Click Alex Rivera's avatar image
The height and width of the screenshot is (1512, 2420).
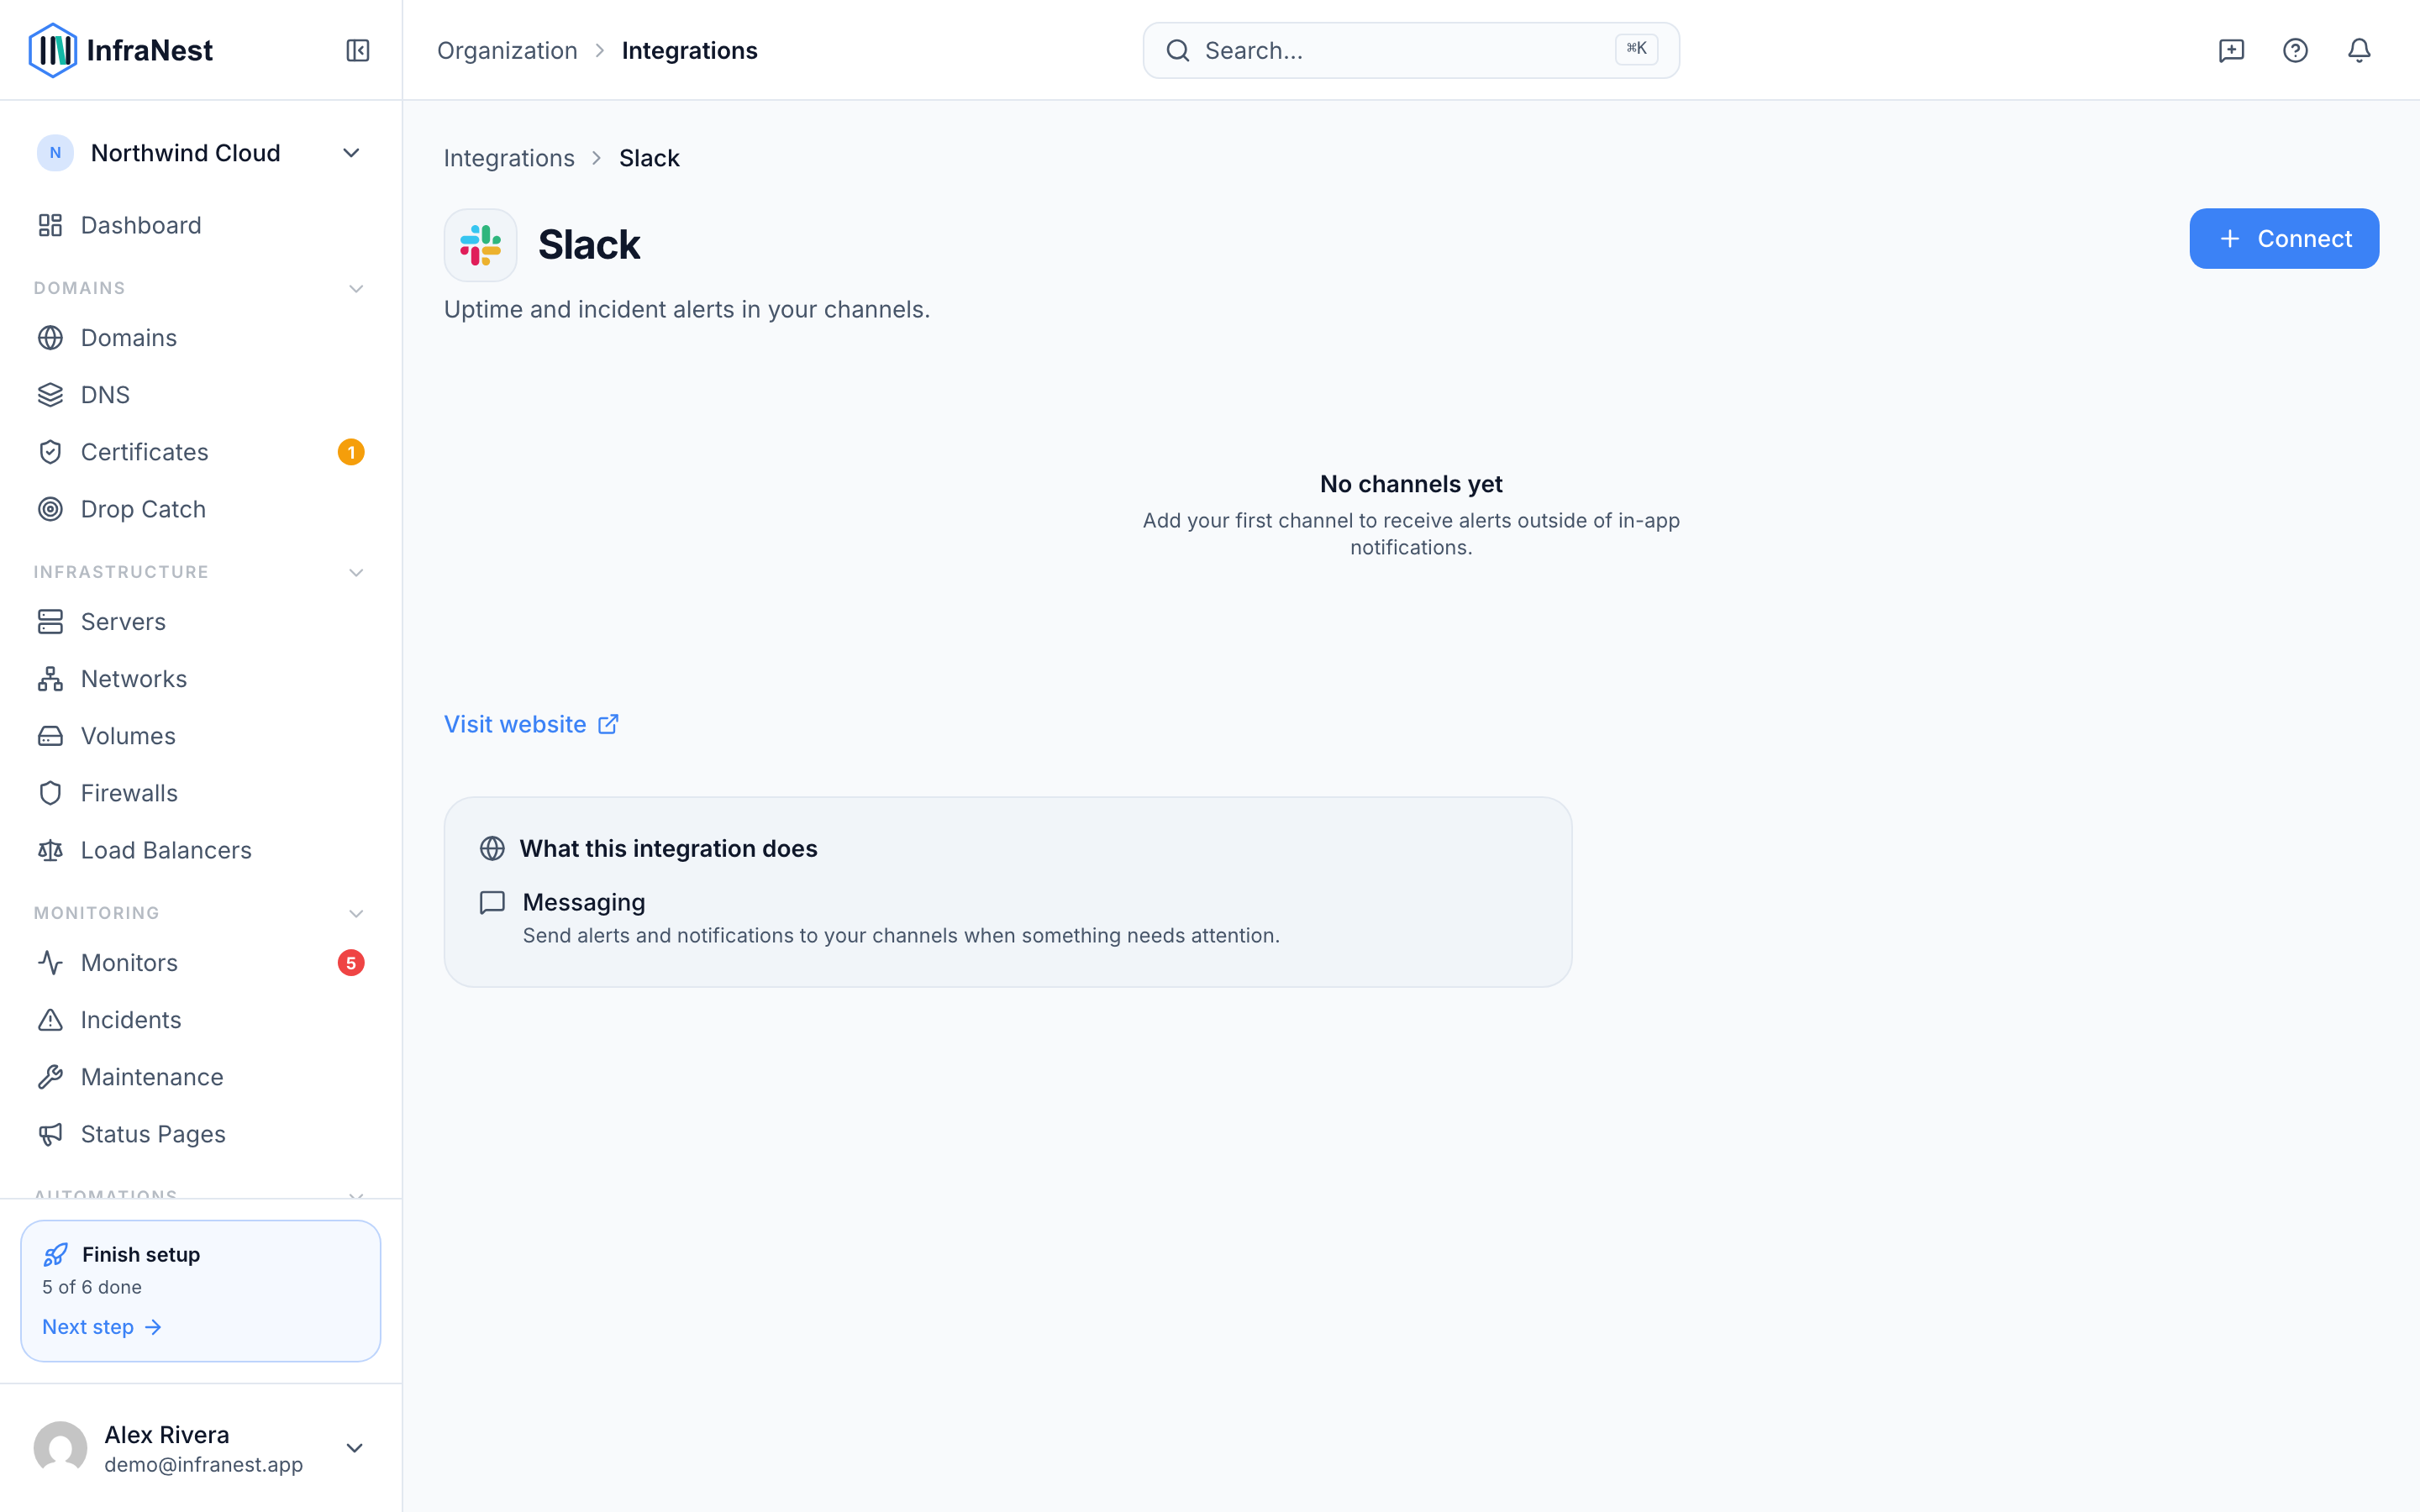point(60,1448)
